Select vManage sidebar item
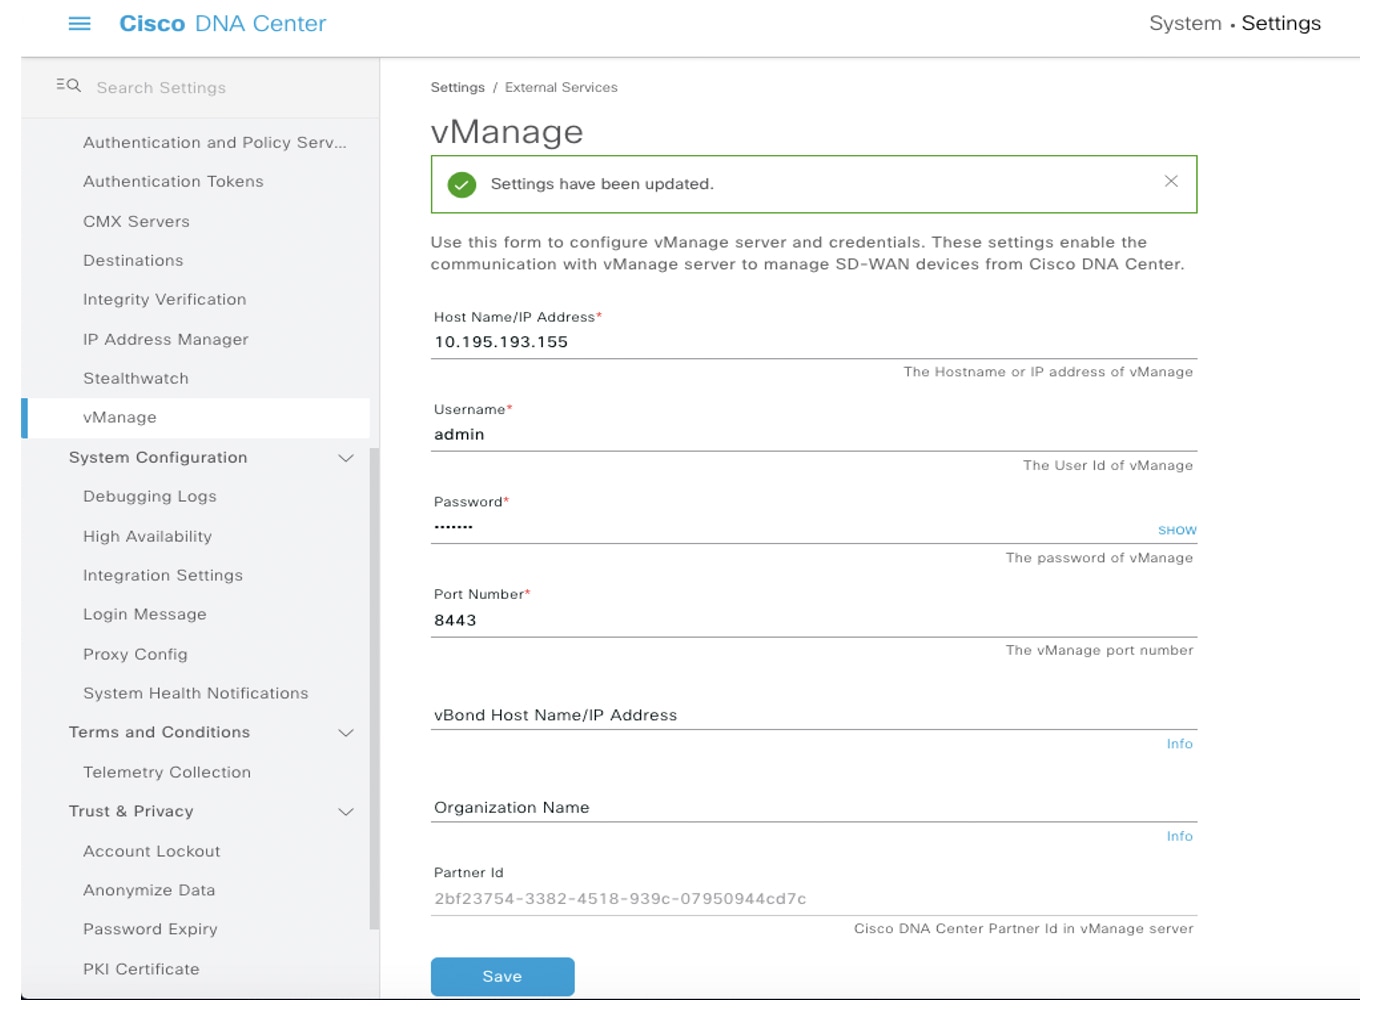 pos(196,418)
